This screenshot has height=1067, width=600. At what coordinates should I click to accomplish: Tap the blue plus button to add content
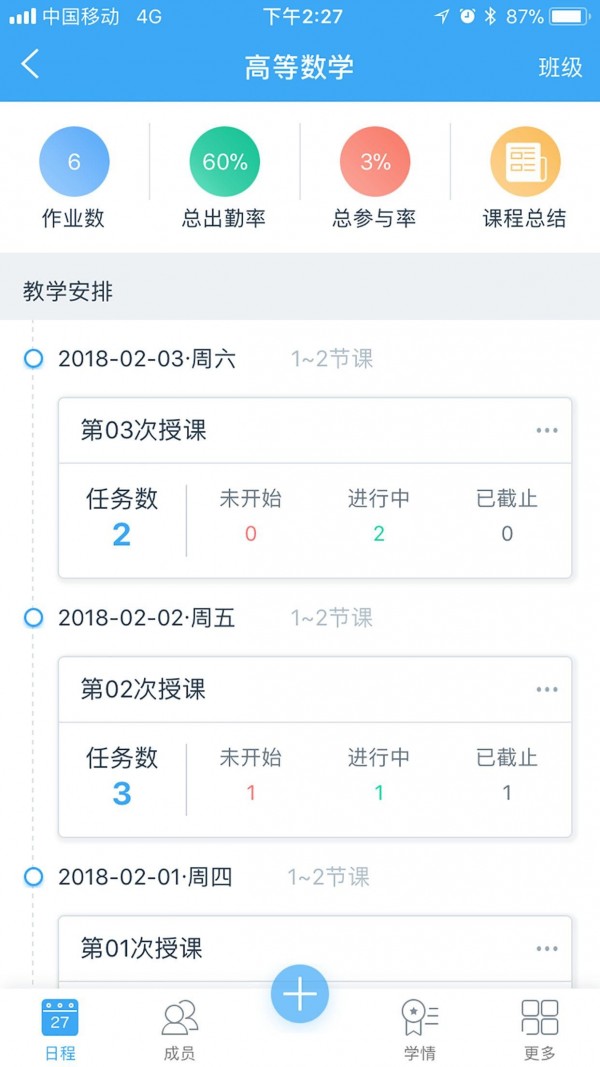299,993
